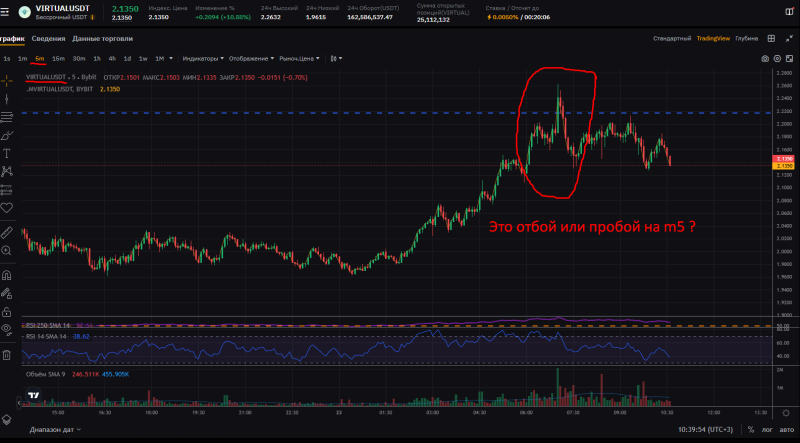The height and width of the screenshot is (443, 800).
Task: Collapse the chart panel arrows icon
Action: click(790, 38)
